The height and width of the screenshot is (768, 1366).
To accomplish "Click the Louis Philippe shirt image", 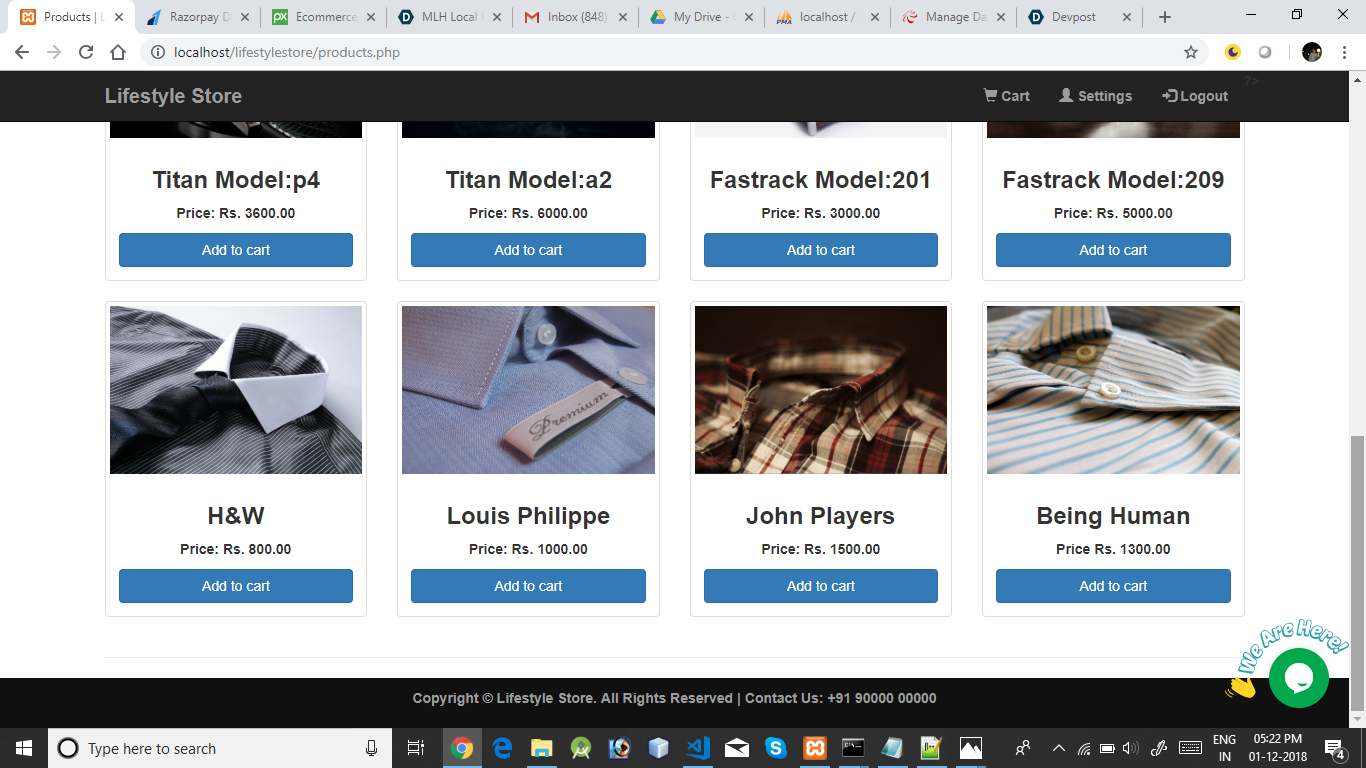I will pos(528,390).
